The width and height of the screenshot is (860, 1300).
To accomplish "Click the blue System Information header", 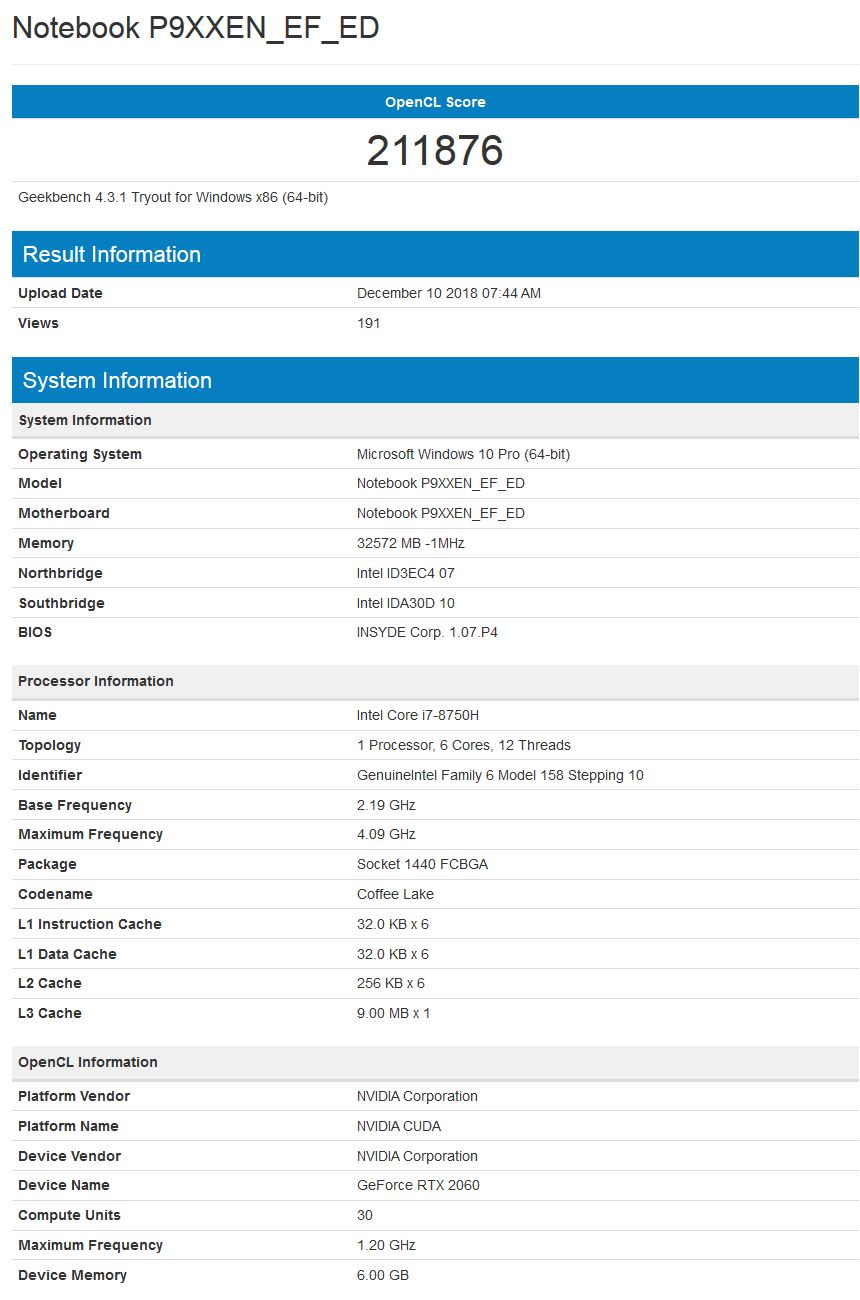I will [435, 380].
